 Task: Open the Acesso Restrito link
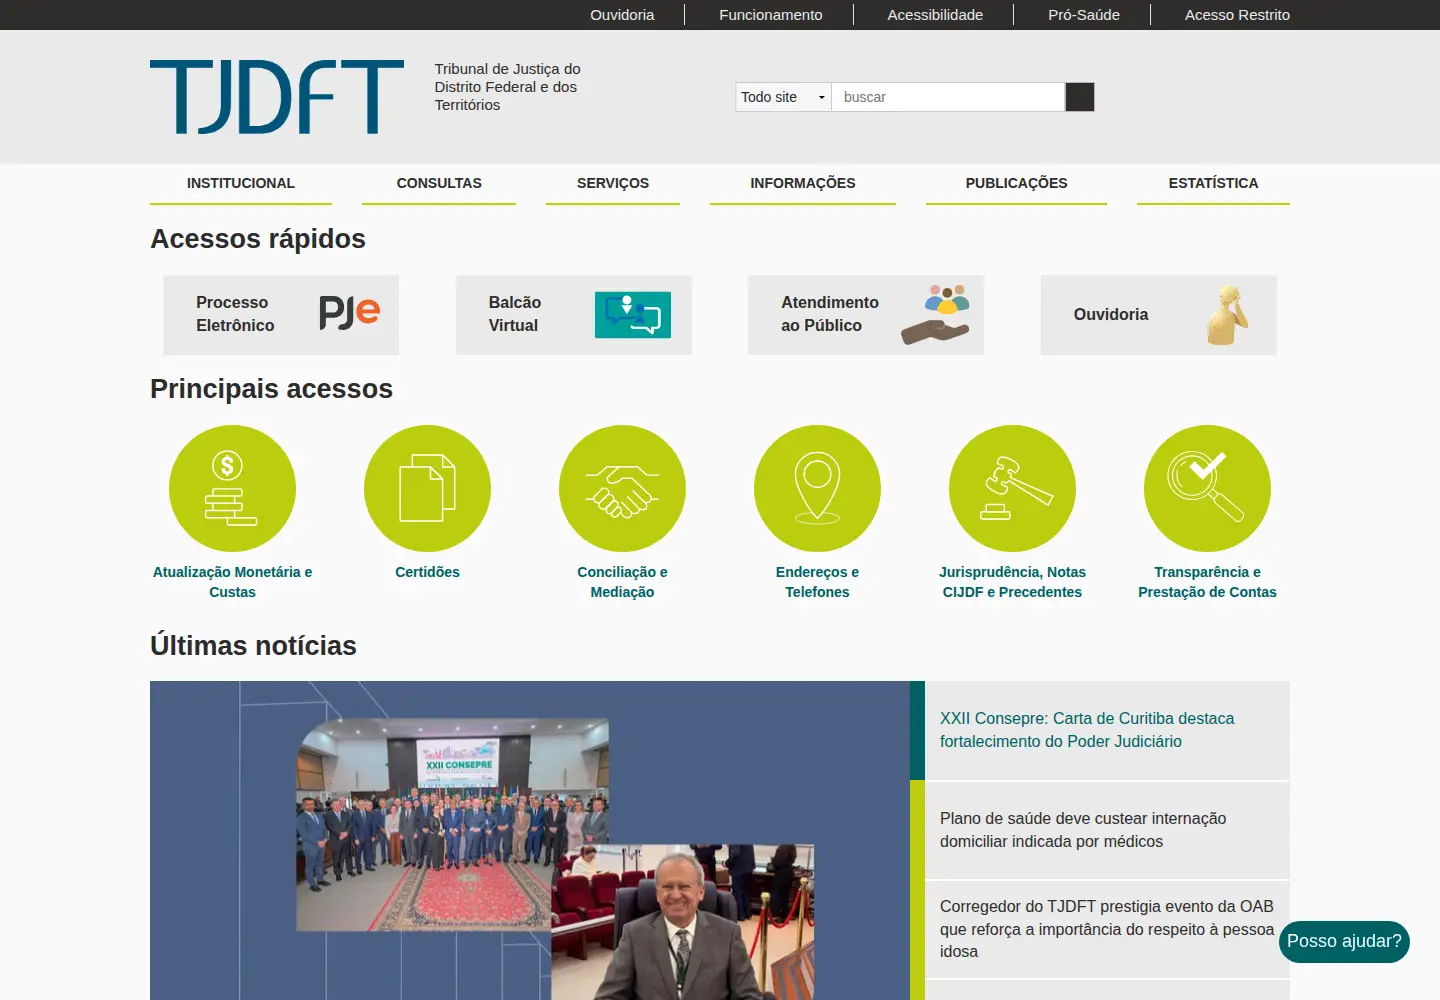coord(1237,15)
